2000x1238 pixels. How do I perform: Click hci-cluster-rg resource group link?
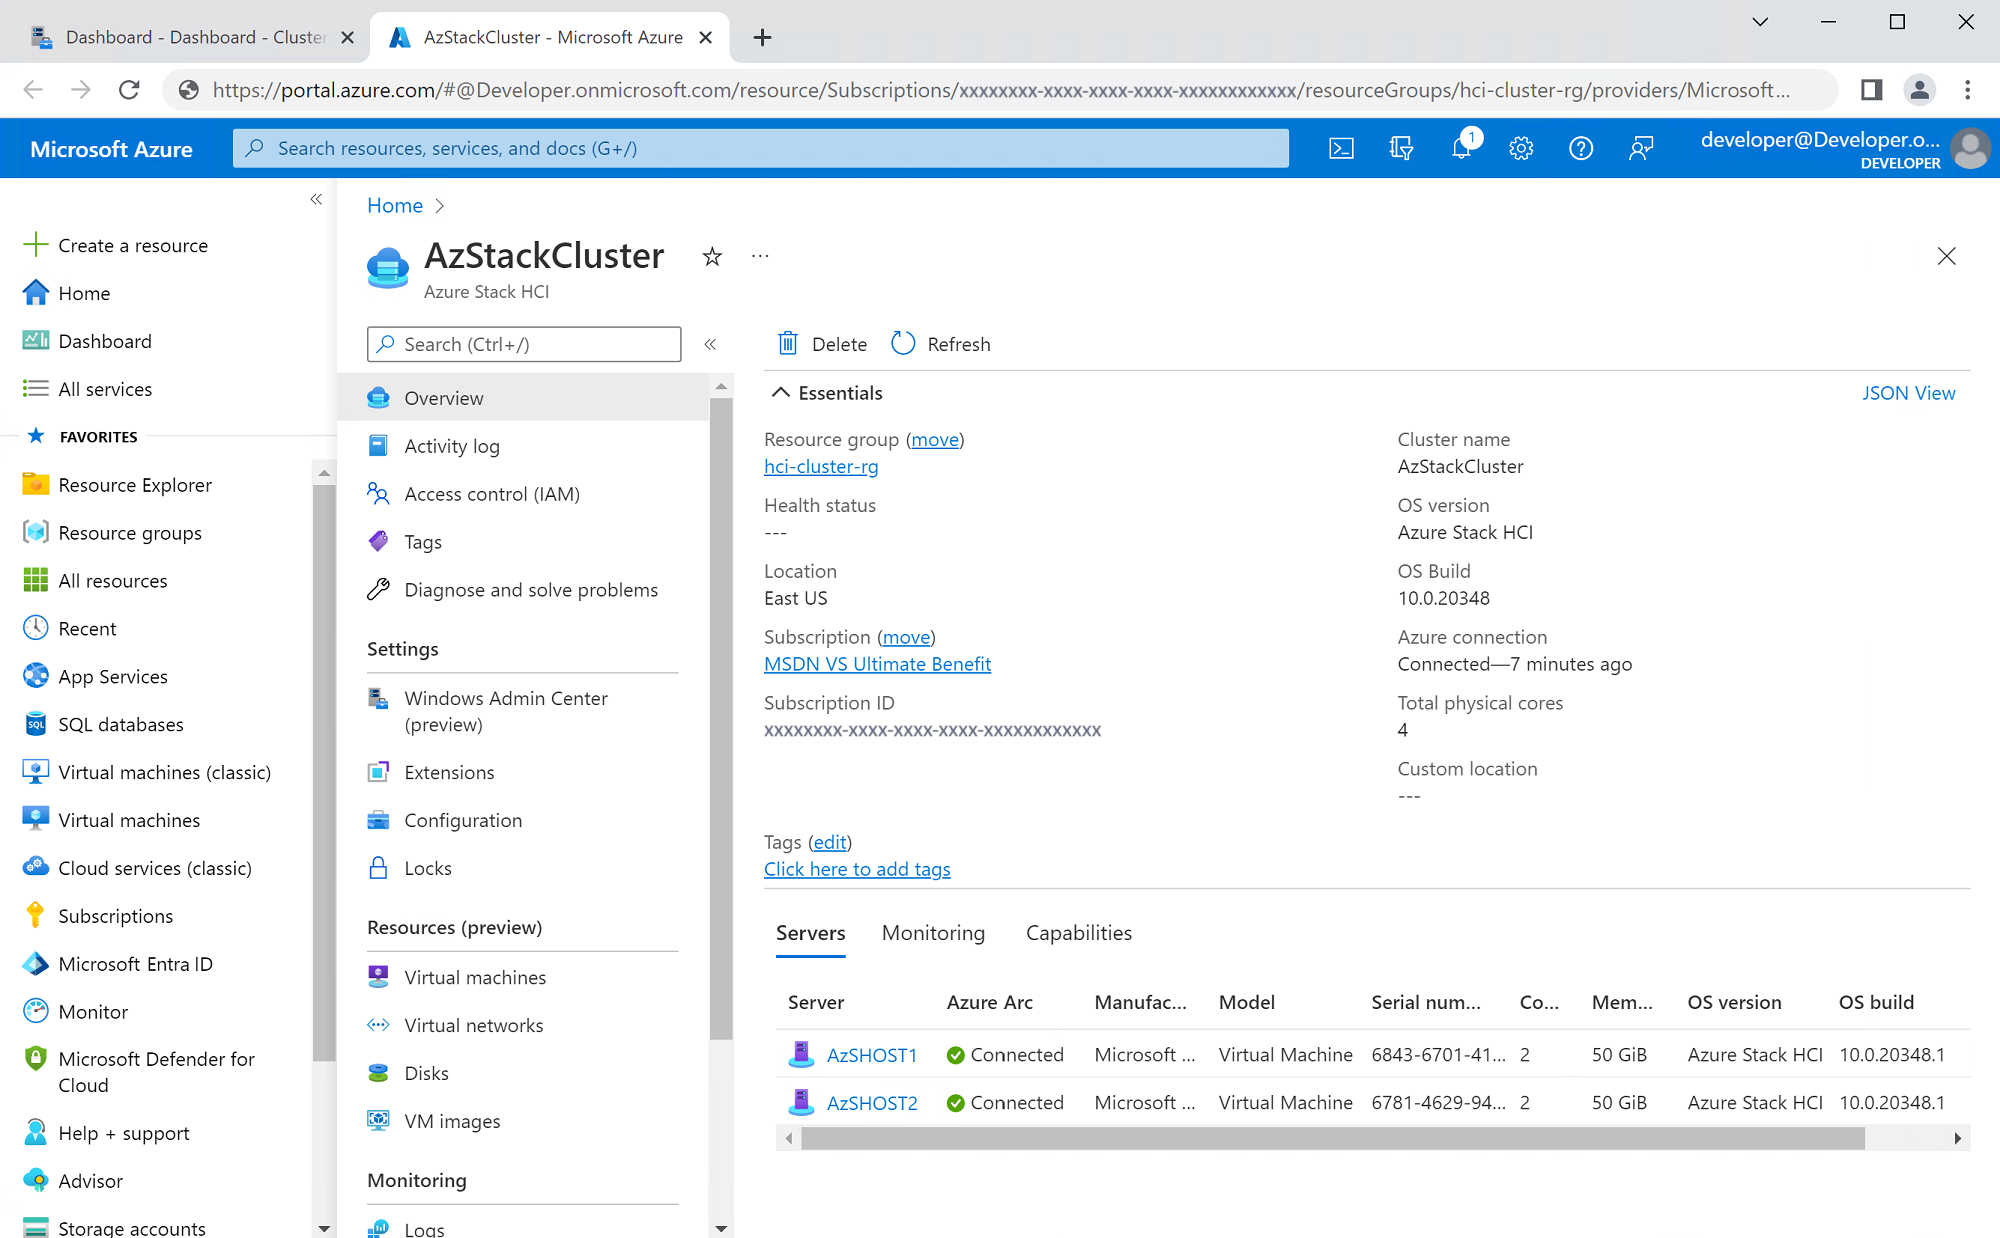820,465
